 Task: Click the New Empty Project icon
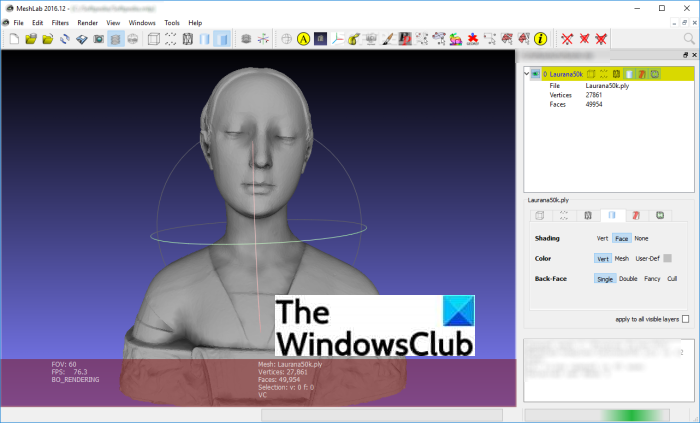click(x=14, y=39)
